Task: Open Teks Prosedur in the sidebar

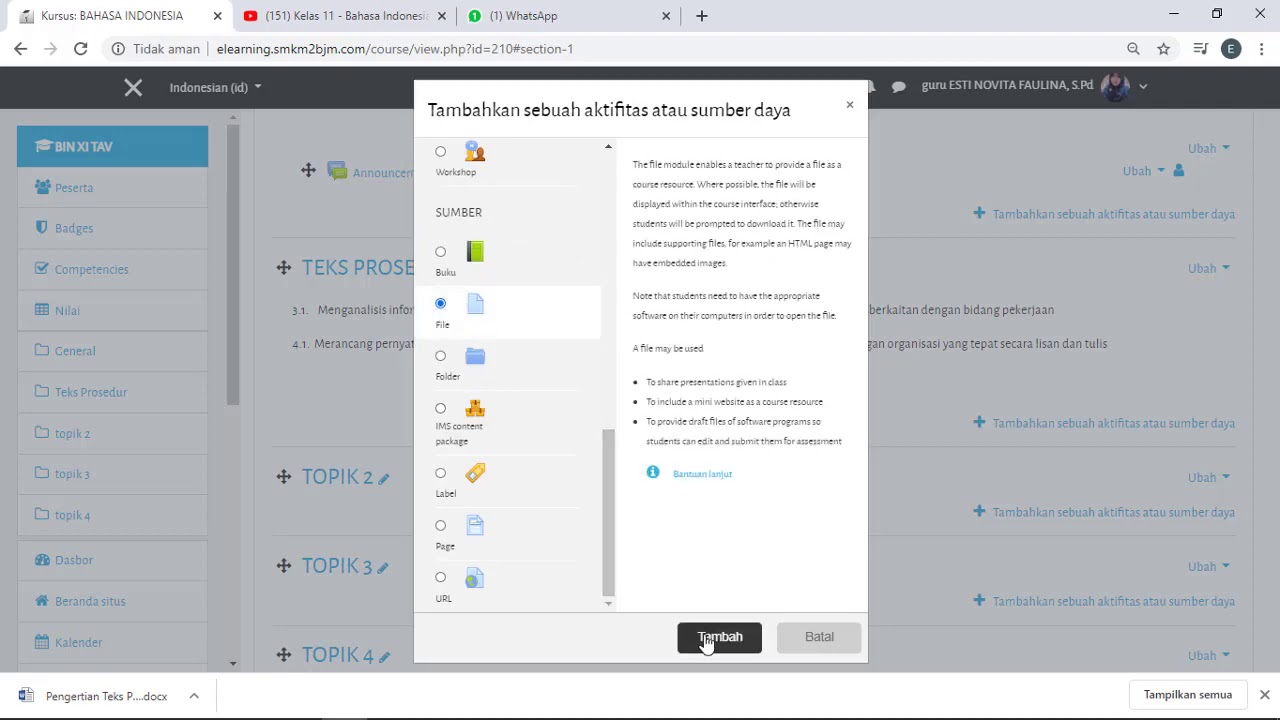Action: (x=112, y=392)
